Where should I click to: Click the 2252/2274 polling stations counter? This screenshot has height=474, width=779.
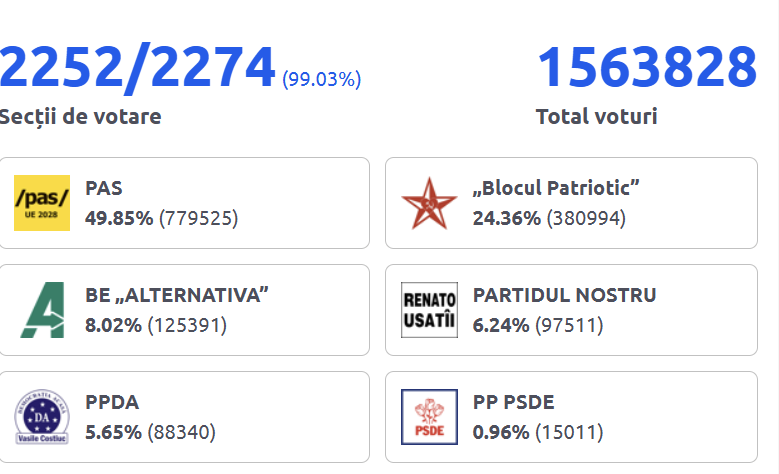pos(136,67)
